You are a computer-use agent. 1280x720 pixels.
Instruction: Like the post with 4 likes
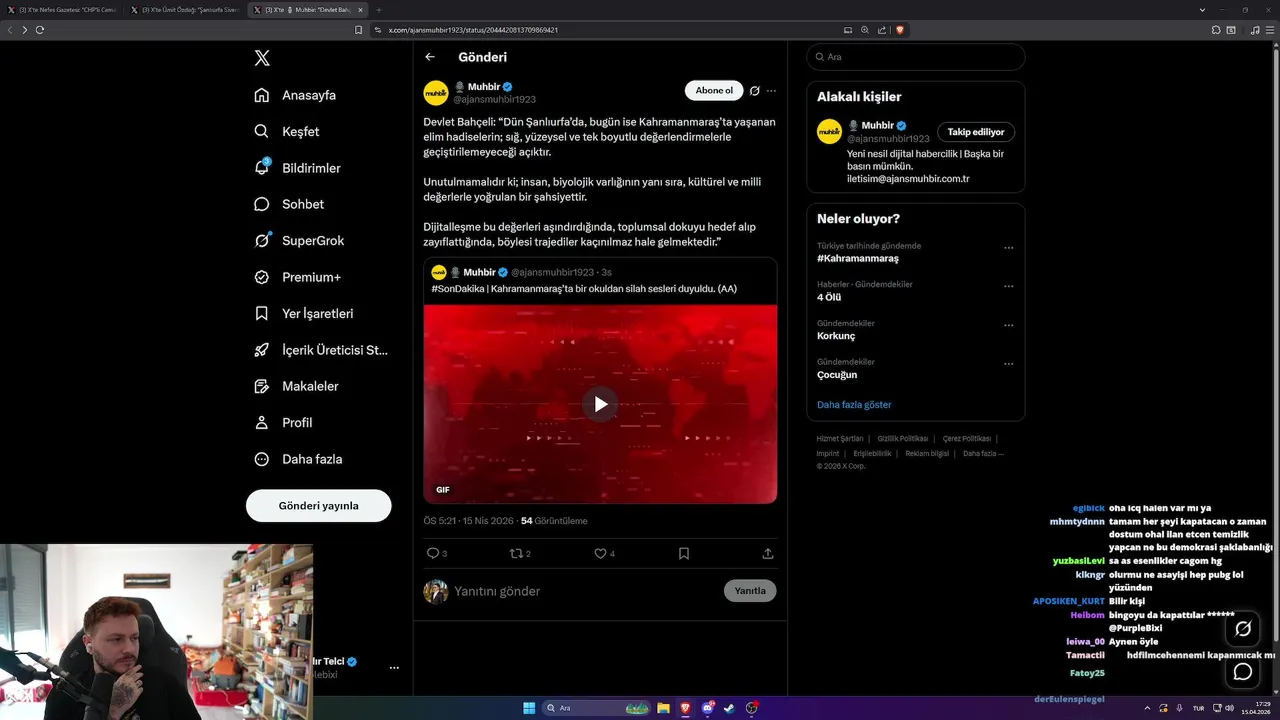604,553
